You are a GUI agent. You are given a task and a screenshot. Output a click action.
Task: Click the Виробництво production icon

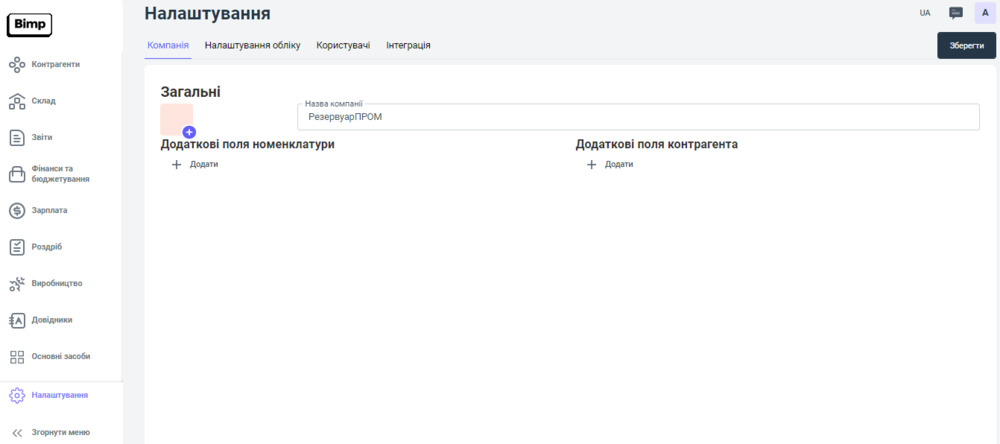click(17, 284)
